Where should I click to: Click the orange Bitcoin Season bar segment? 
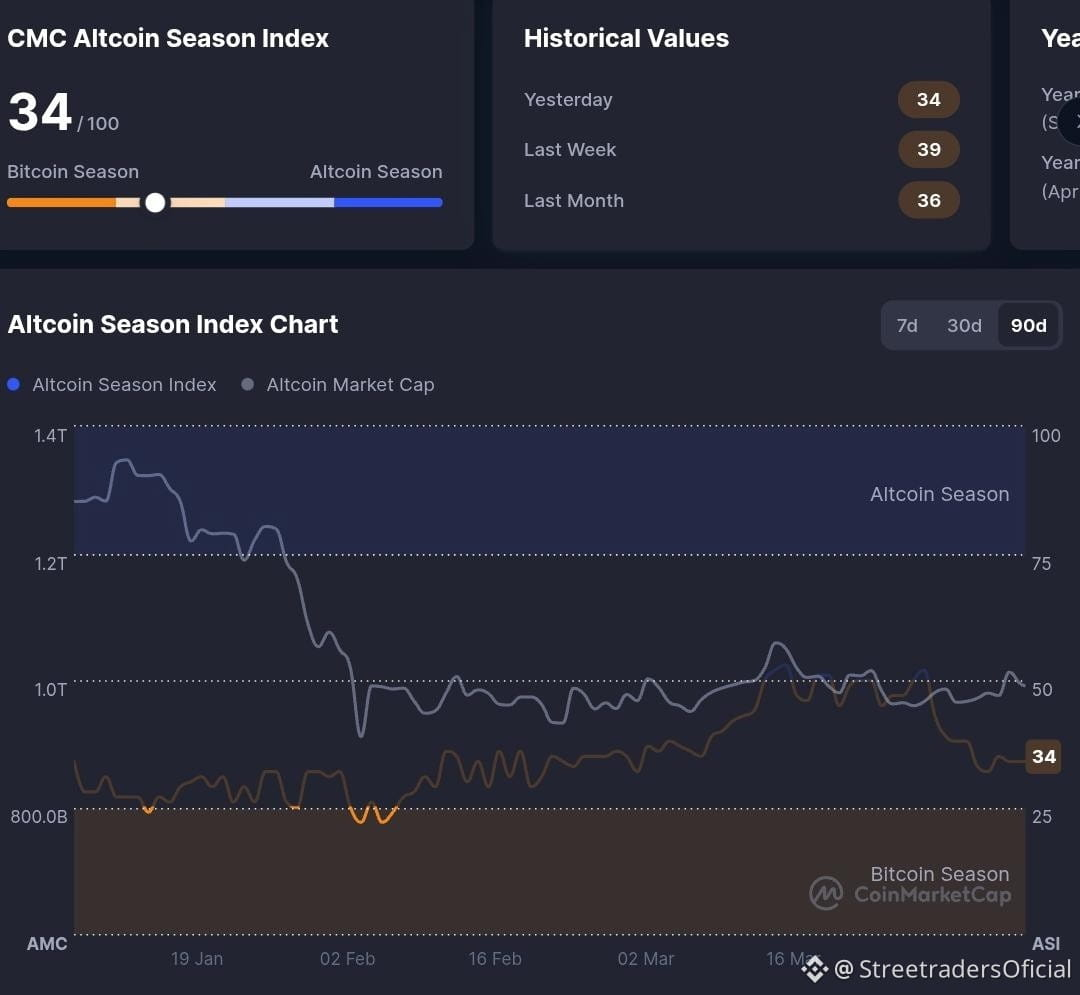point(61,202)
